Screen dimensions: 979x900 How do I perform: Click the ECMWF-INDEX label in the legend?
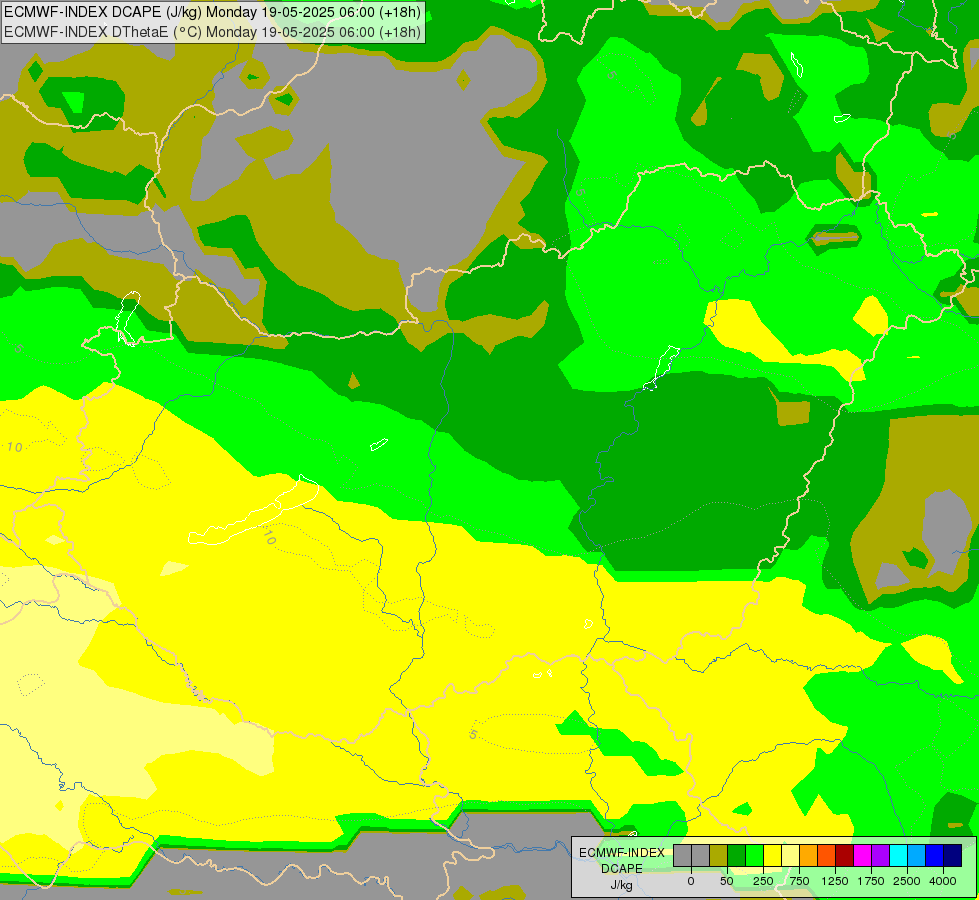tap(622, 853)
